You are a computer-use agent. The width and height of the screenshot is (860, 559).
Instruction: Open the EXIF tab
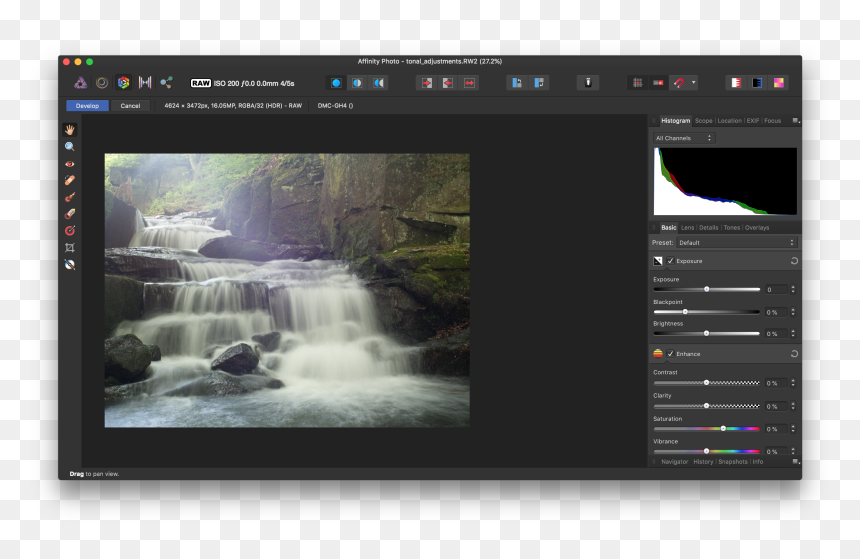click(x=753, y=121)
